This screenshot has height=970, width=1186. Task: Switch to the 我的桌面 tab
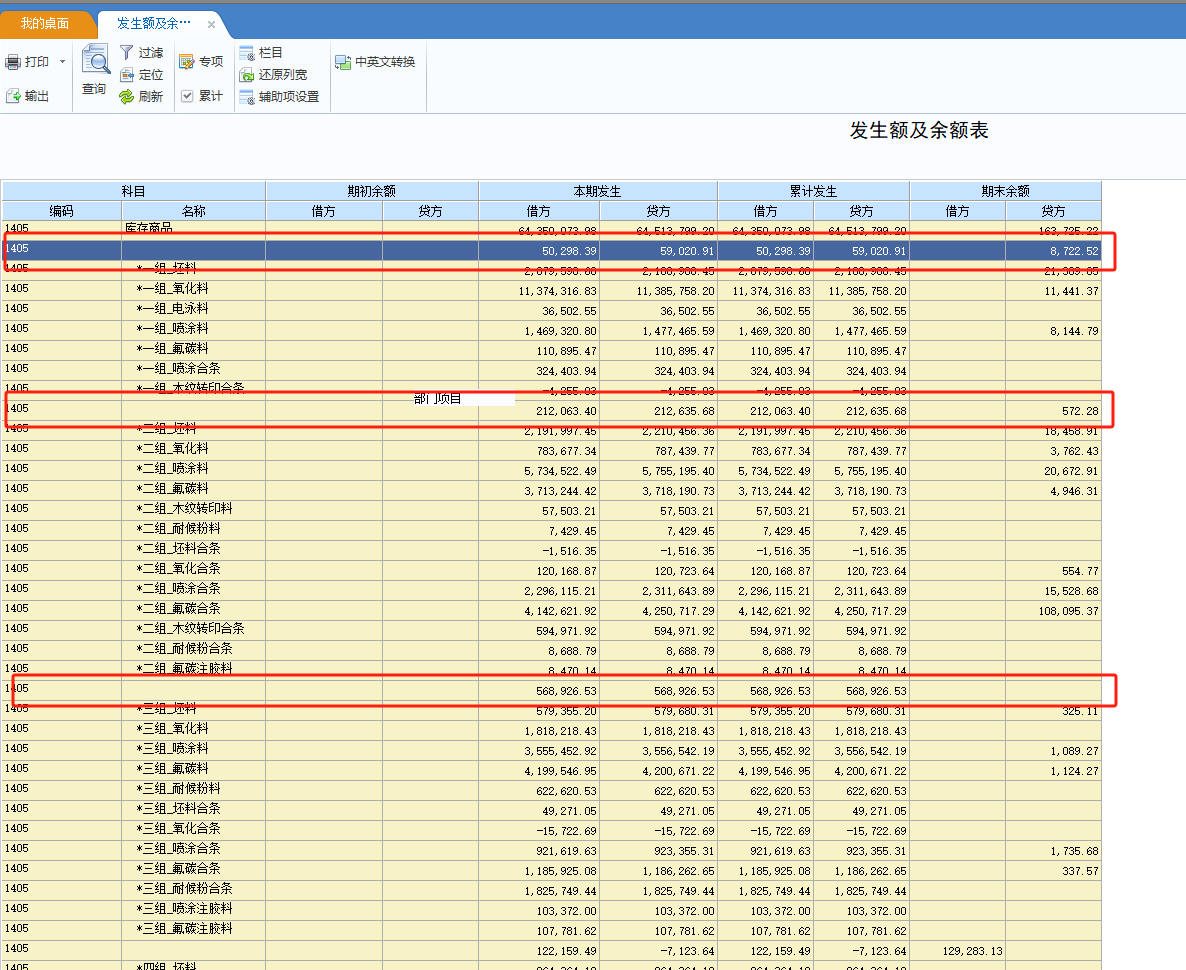coord(45,23)
